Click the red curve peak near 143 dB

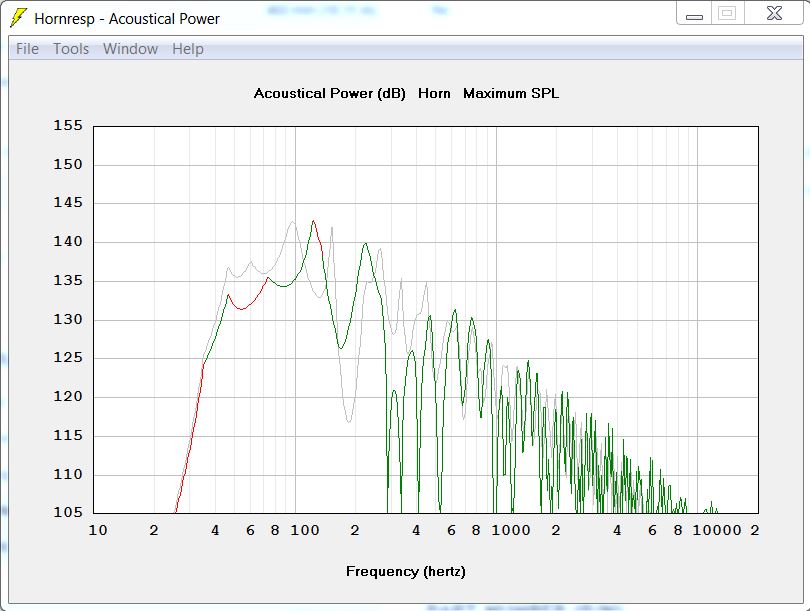click(x=314, y=222)
